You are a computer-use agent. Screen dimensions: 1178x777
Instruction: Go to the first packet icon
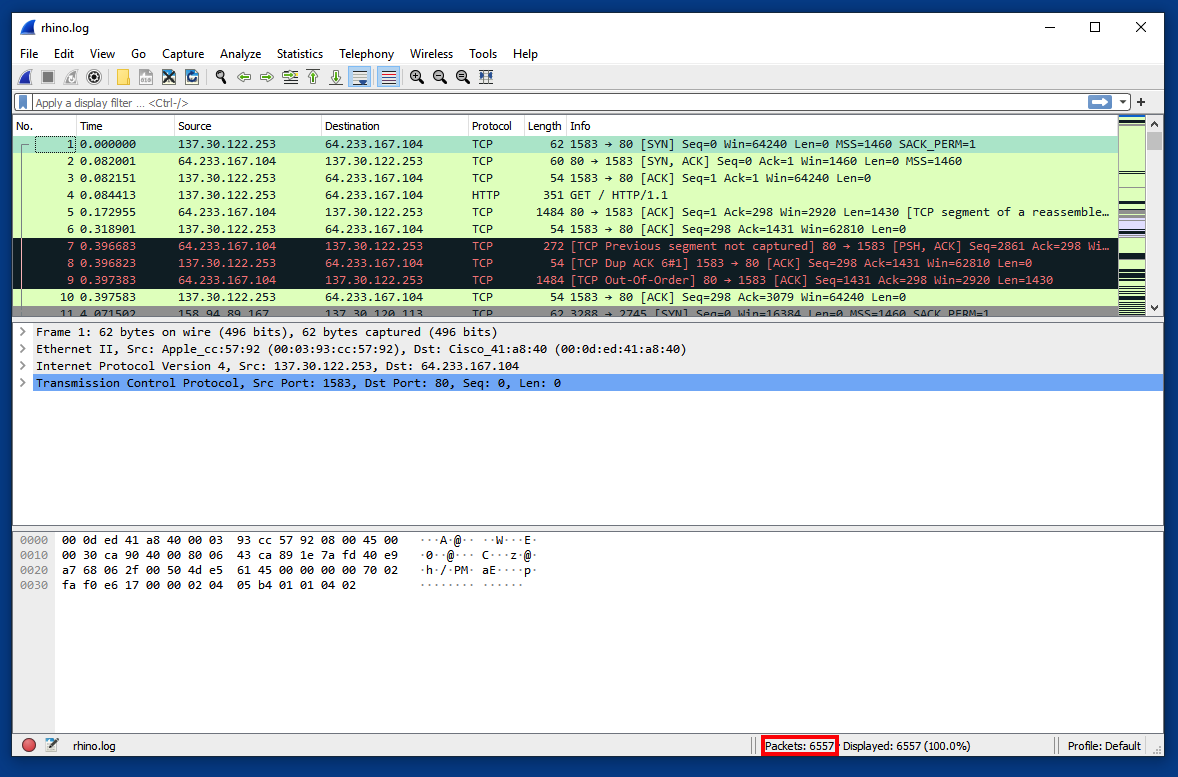[x=313, y=77]
